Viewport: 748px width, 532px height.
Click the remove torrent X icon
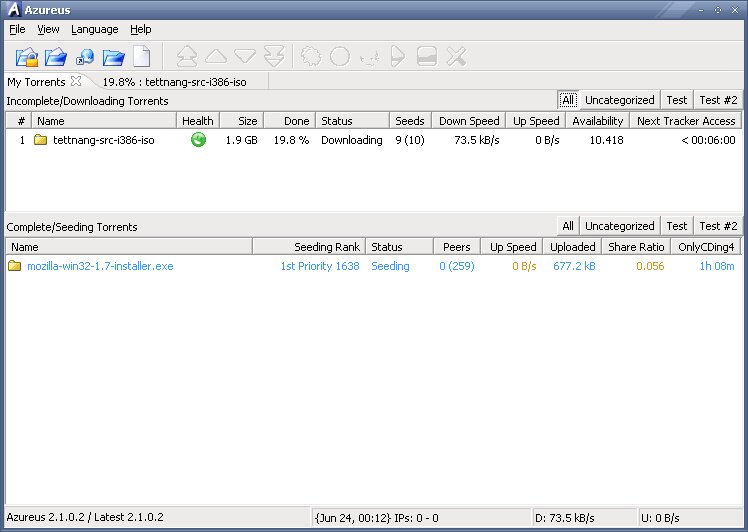tap(456, 57)
